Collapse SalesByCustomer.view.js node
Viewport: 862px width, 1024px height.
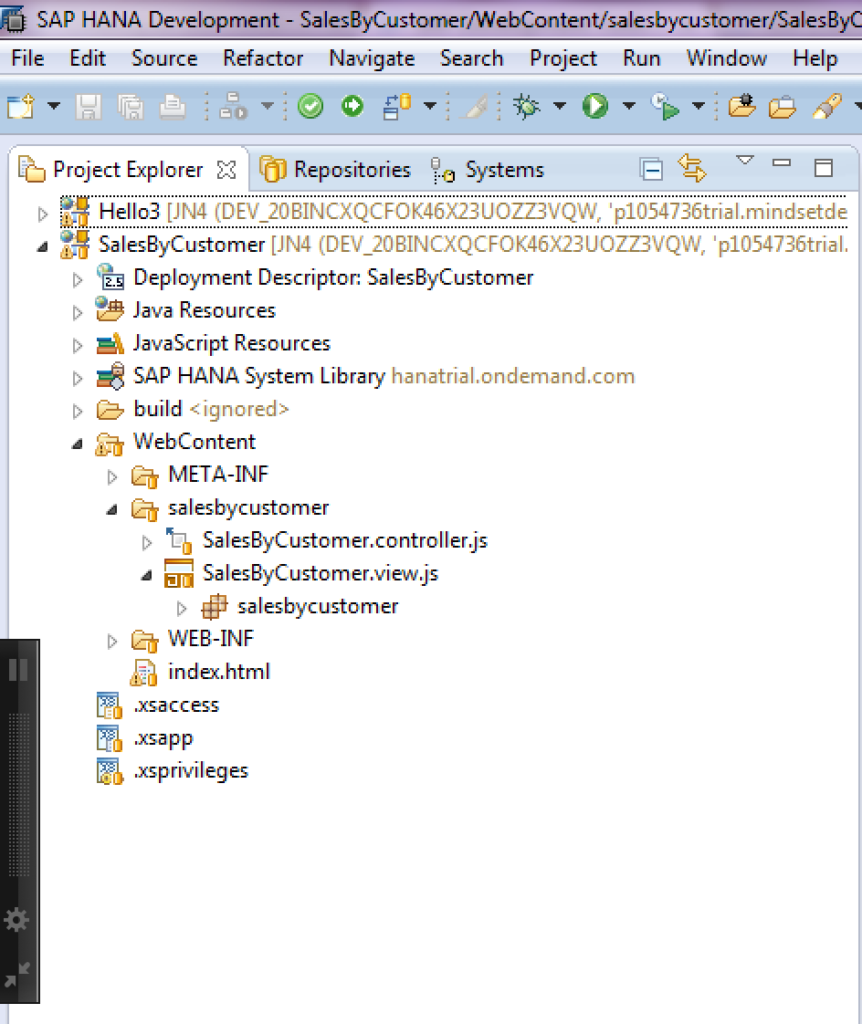[x=146, y=575]
